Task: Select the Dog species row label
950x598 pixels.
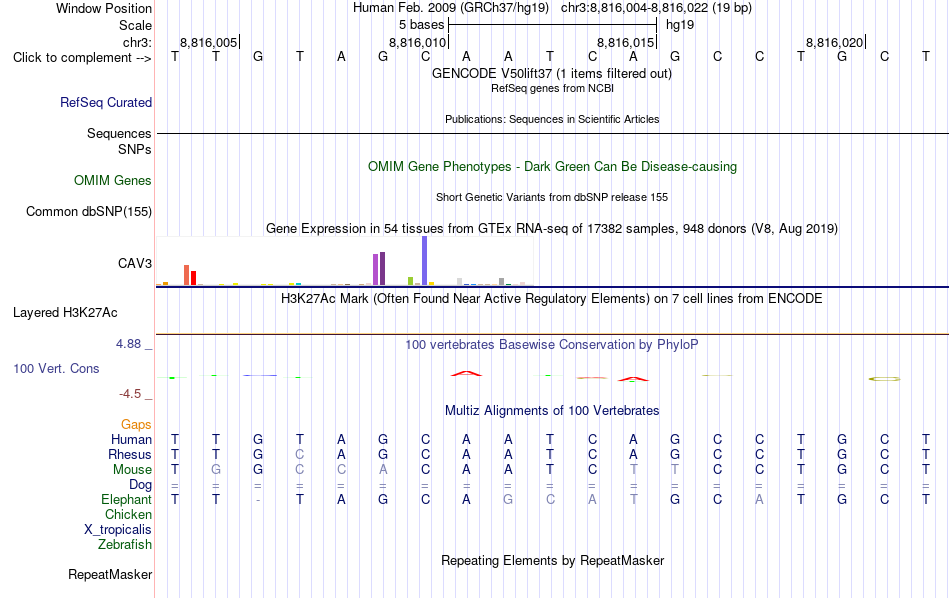Action: click(140, 485)
